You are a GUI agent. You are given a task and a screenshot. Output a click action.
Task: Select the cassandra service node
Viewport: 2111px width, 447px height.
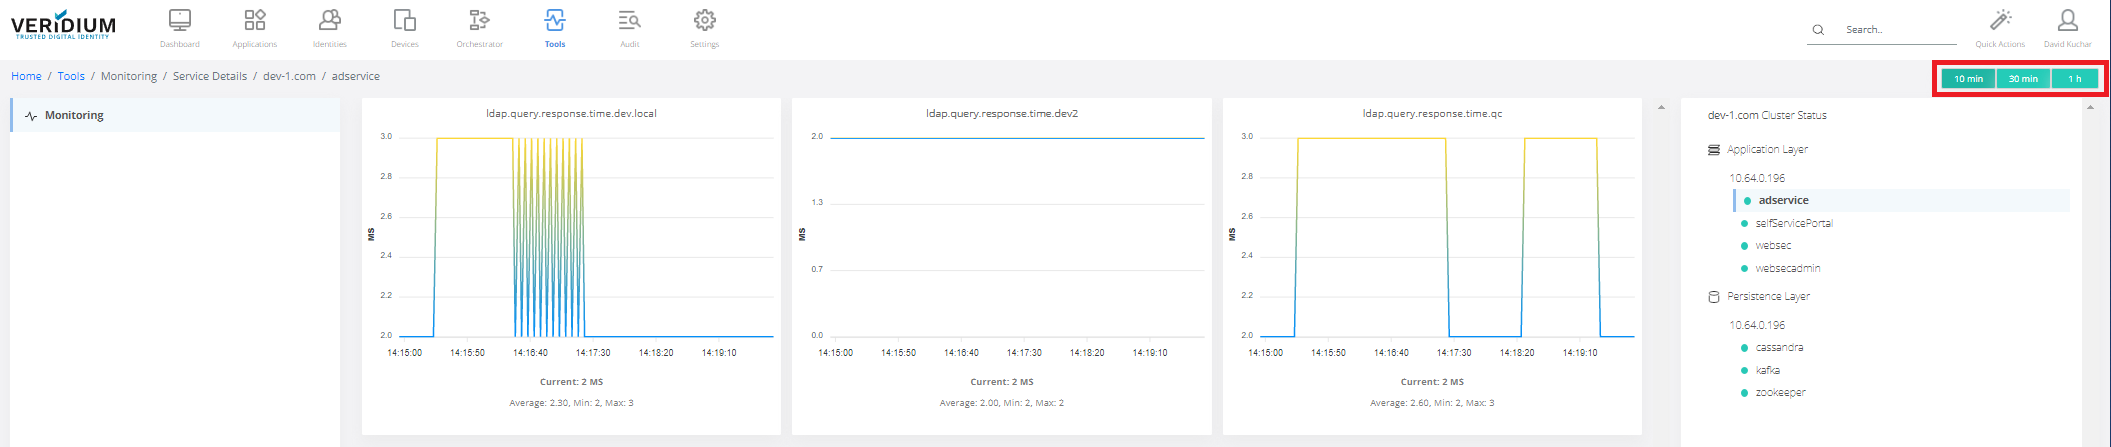pos(1779,348)
